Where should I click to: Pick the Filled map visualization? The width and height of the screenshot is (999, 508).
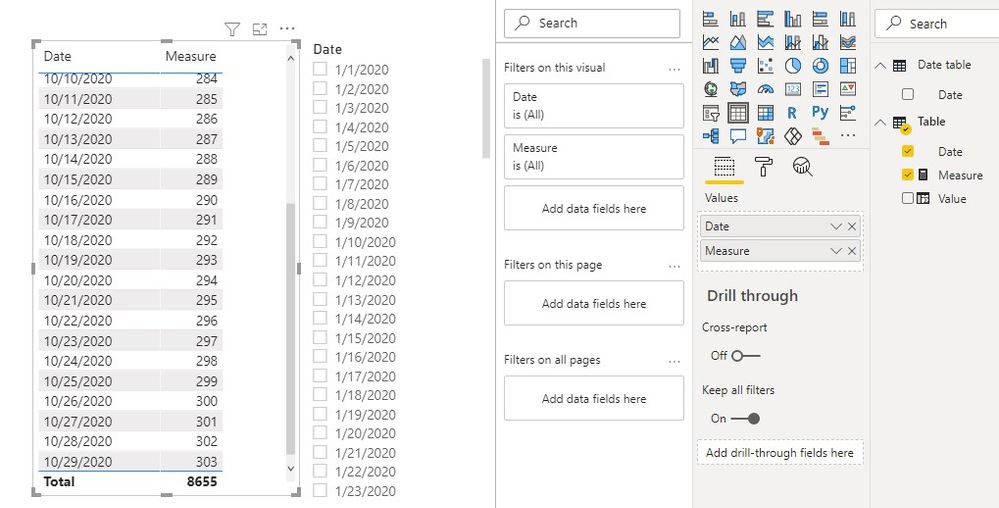pyautogui.click(x=738, y=89)
